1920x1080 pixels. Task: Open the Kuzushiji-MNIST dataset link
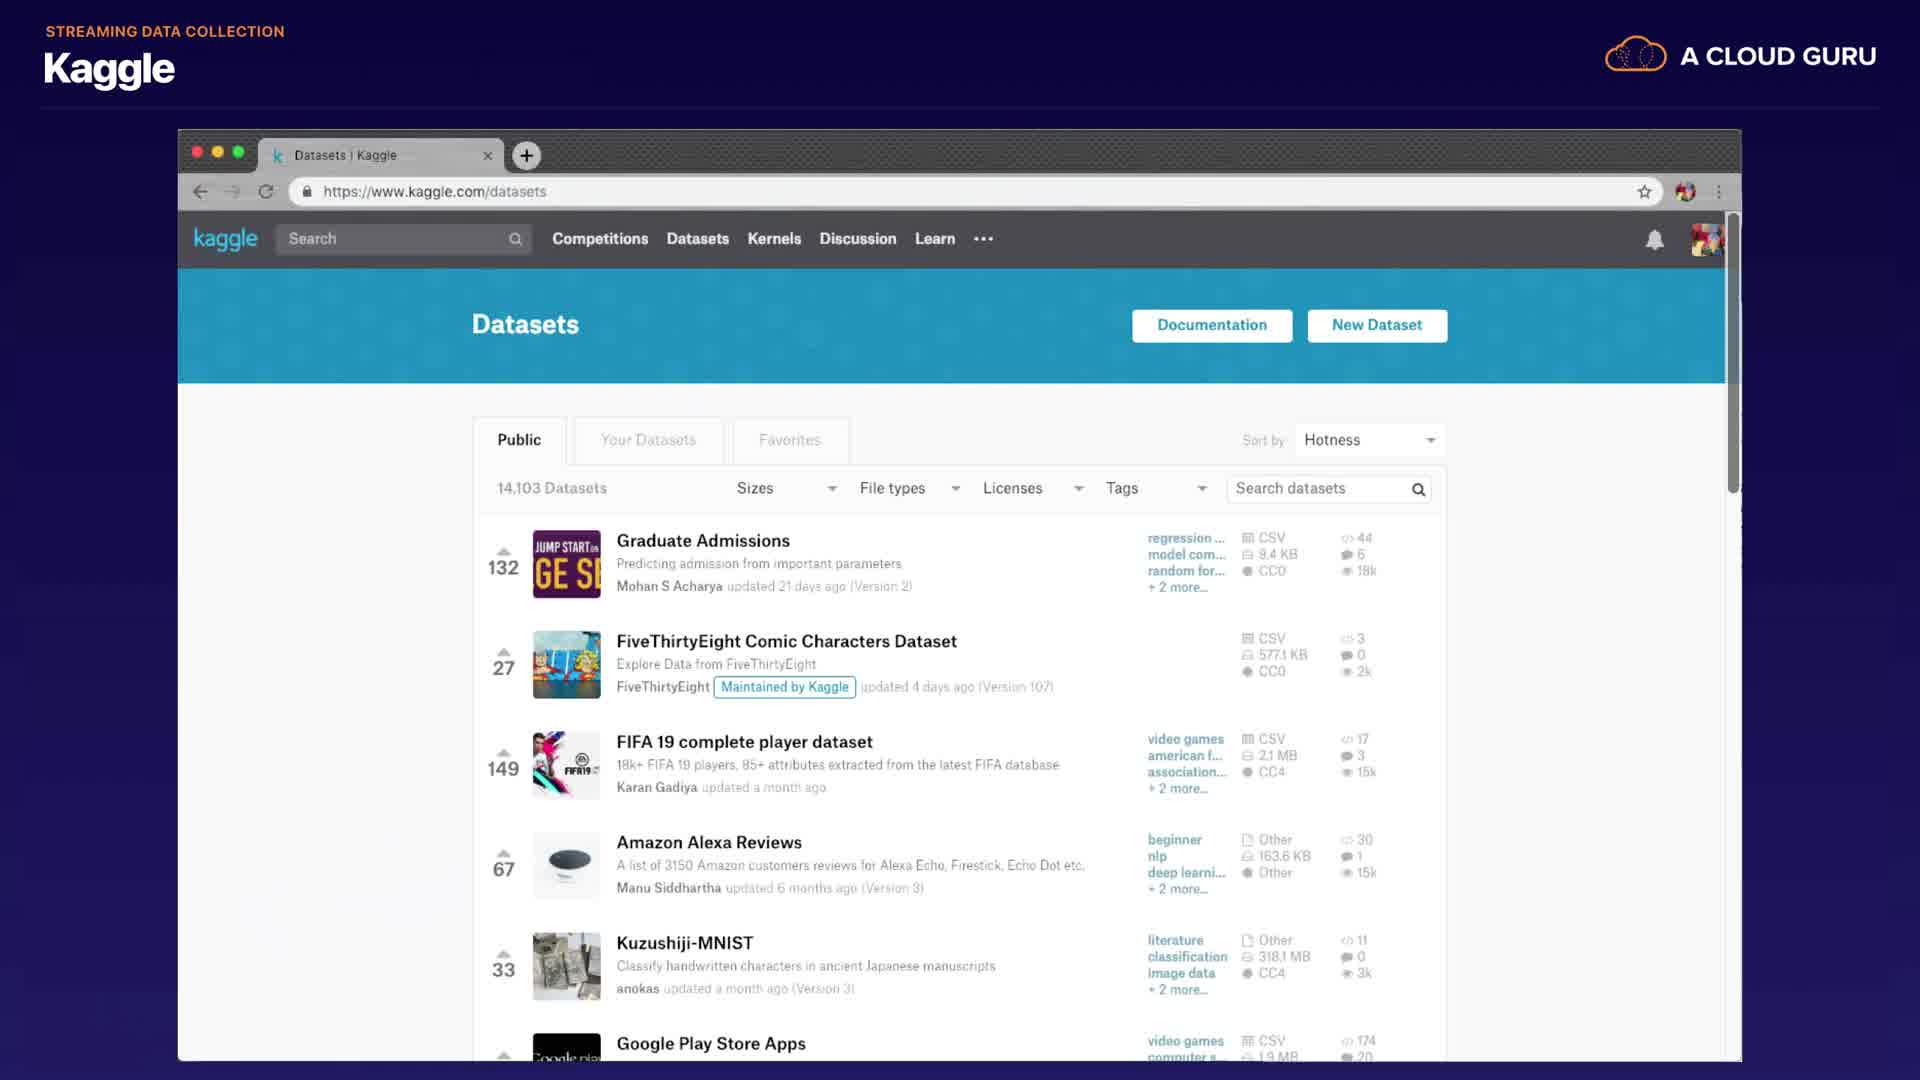tap(685, 943)
